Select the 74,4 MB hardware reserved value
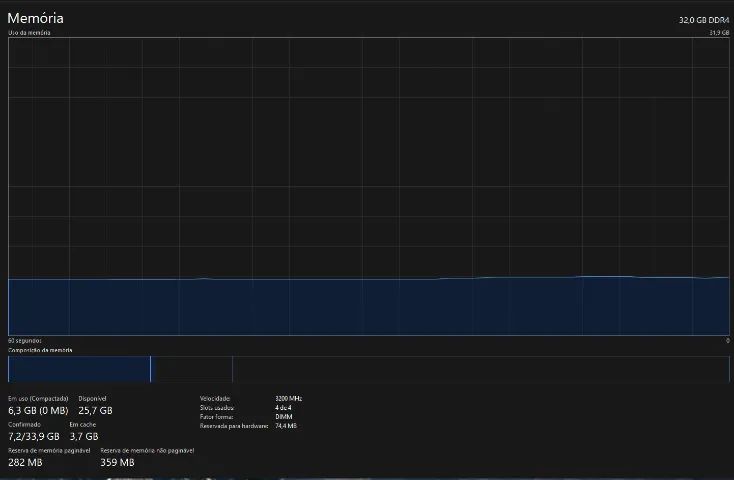Screen dimensions: 734x480 pyautogui.click(x=286, y=426)
